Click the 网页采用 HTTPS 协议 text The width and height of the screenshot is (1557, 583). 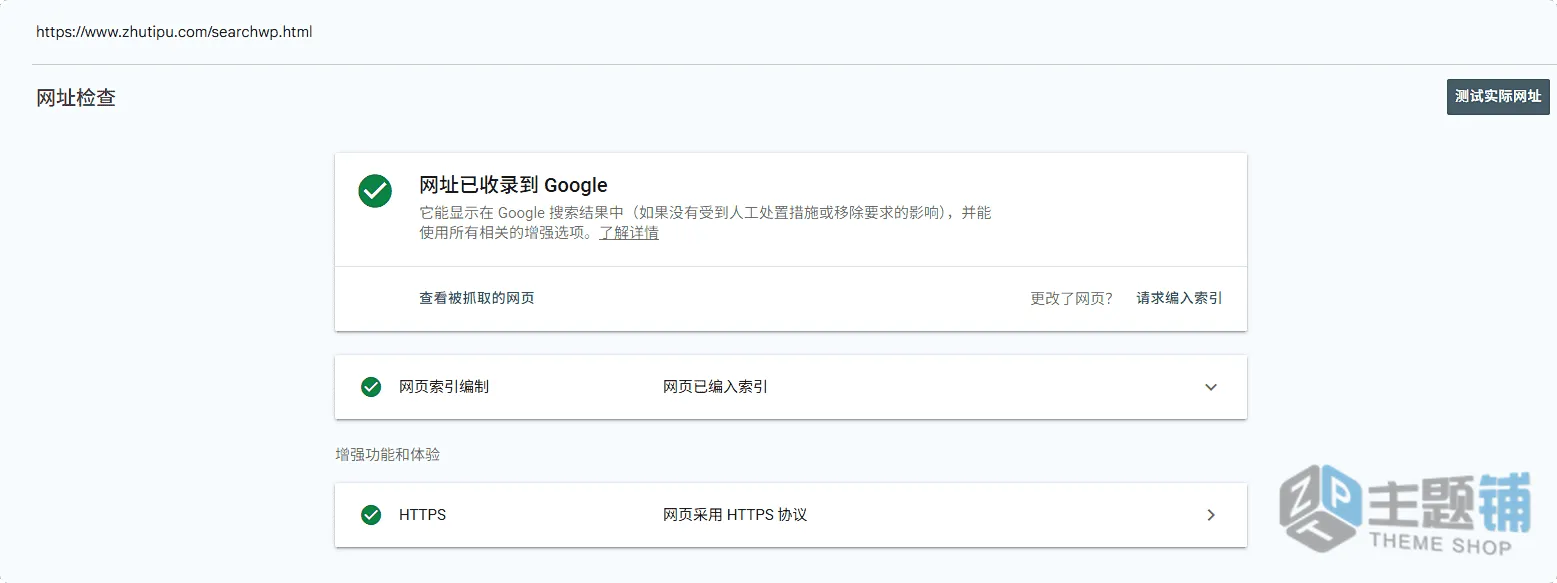735,515
